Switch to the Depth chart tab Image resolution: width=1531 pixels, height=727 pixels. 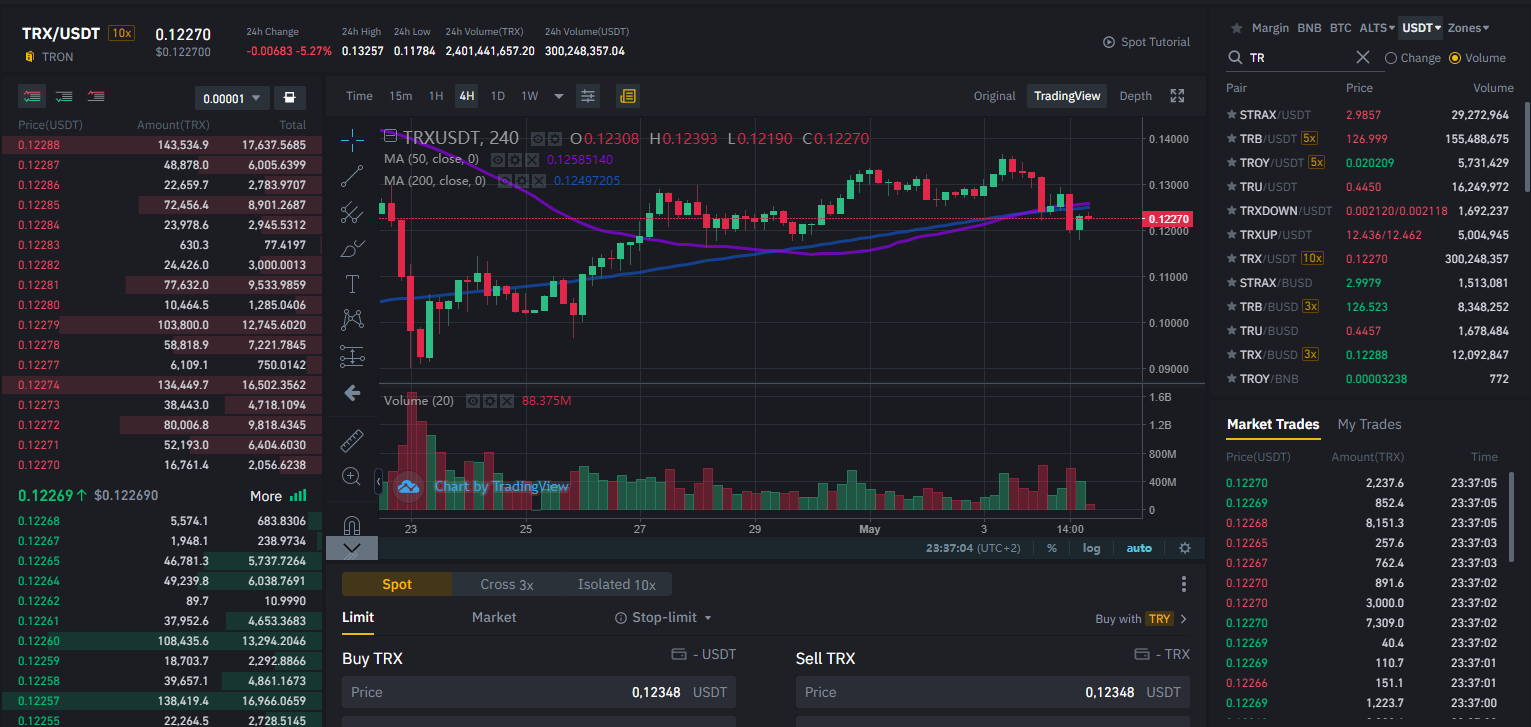click(x=1135, y=96)
